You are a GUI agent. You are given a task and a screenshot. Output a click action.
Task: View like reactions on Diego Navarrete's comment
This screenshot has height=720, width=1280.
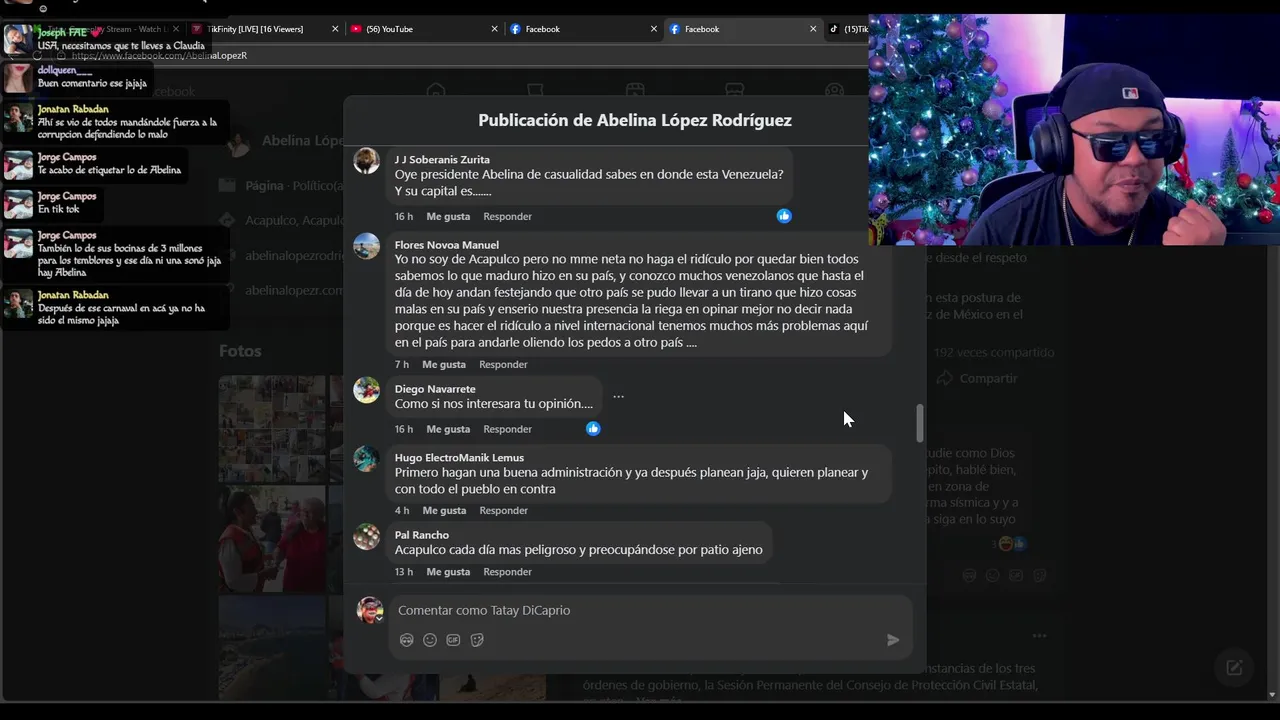tap(593, 429)
